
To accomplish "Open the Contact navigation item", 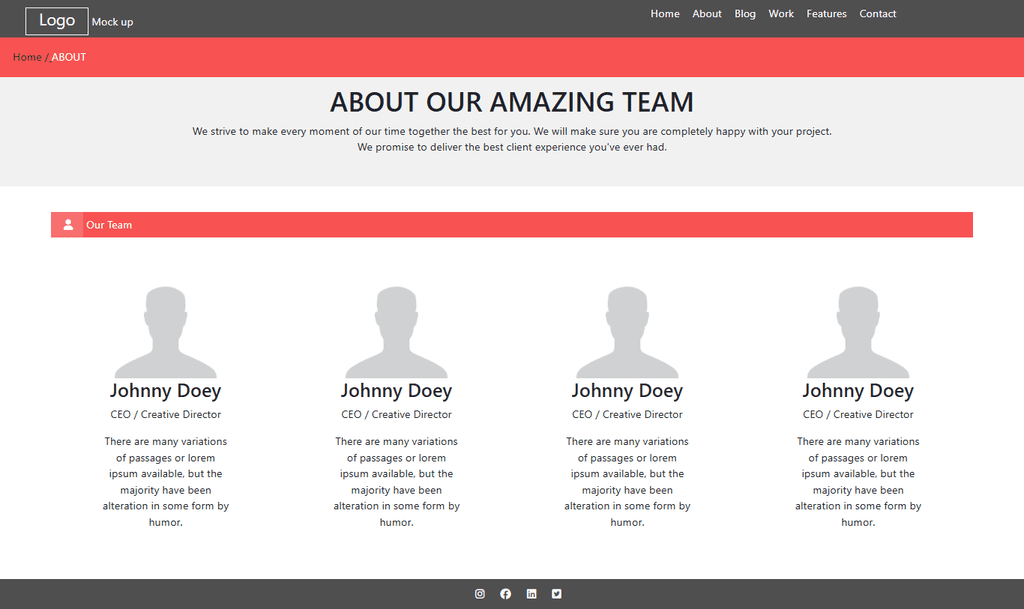I will click(877, 14).
